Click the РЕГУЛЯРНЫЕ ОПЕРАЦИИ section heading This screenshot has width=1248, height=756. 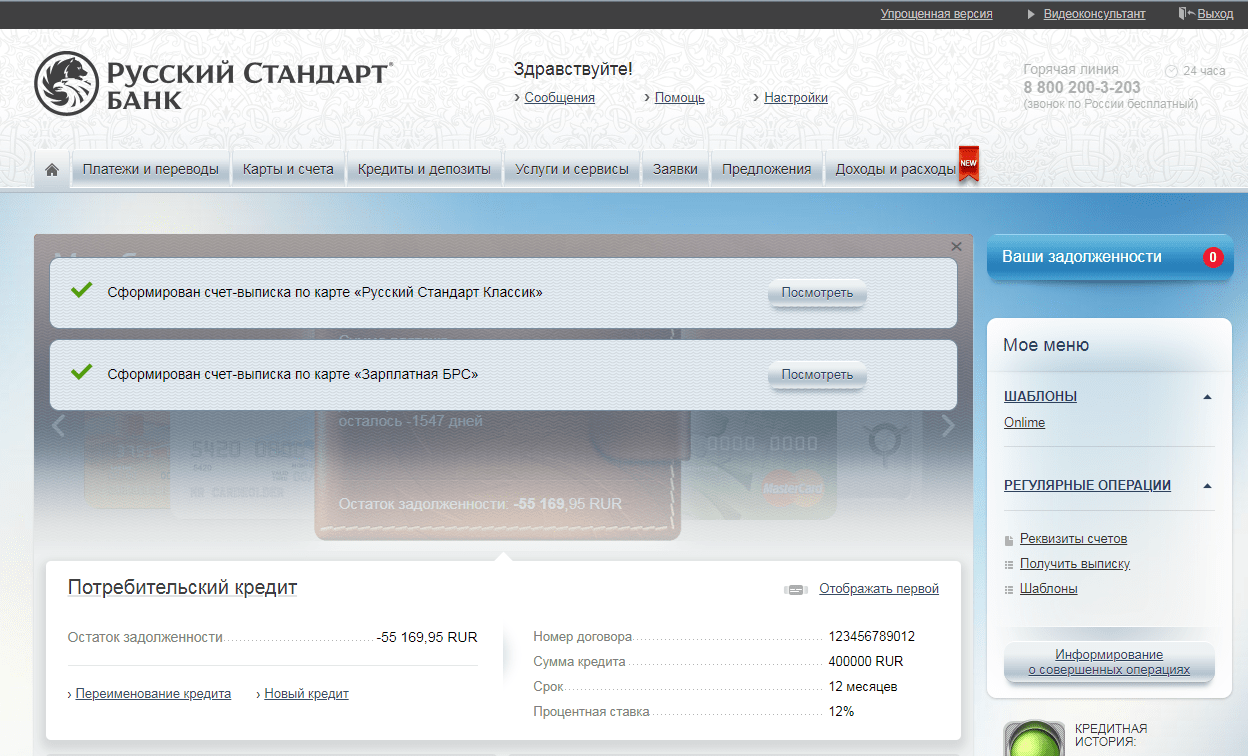click(x=1087, y=485)
